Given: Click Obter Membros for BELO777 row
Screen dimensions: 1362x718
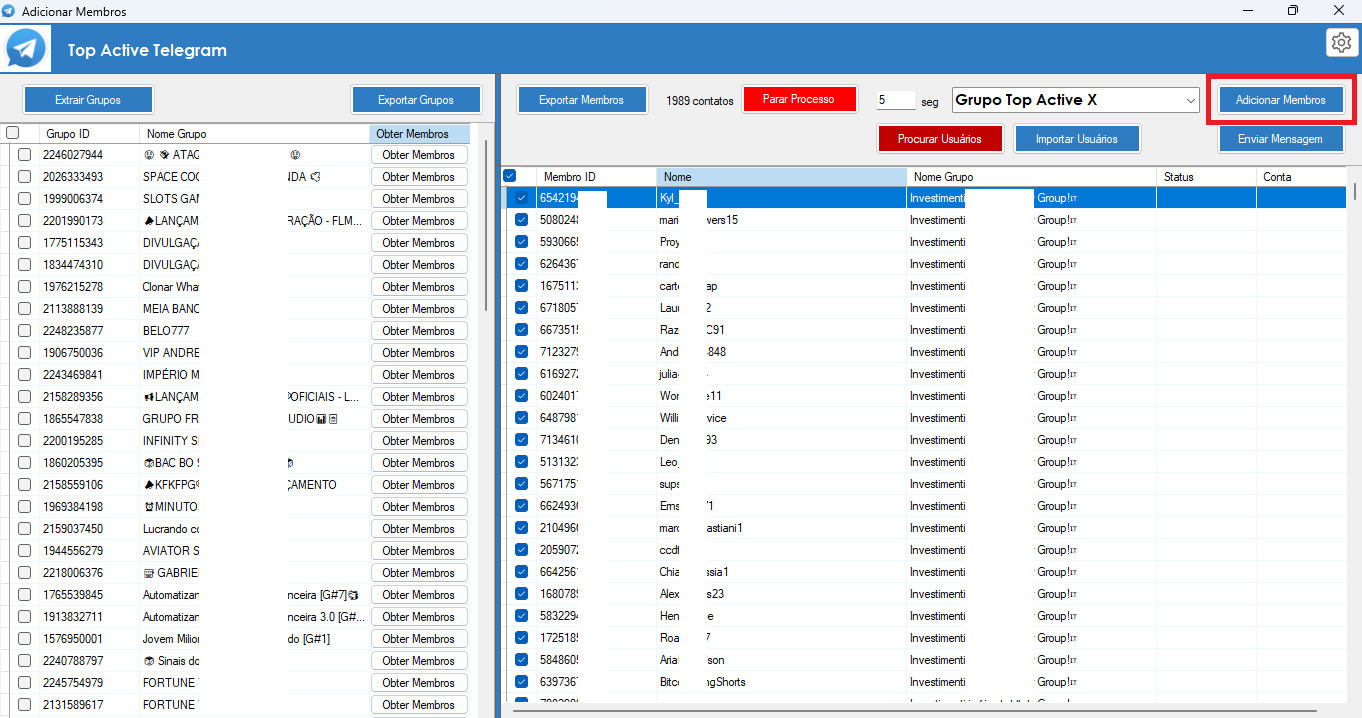Looking at the screenshot, I should pos(419,331).
